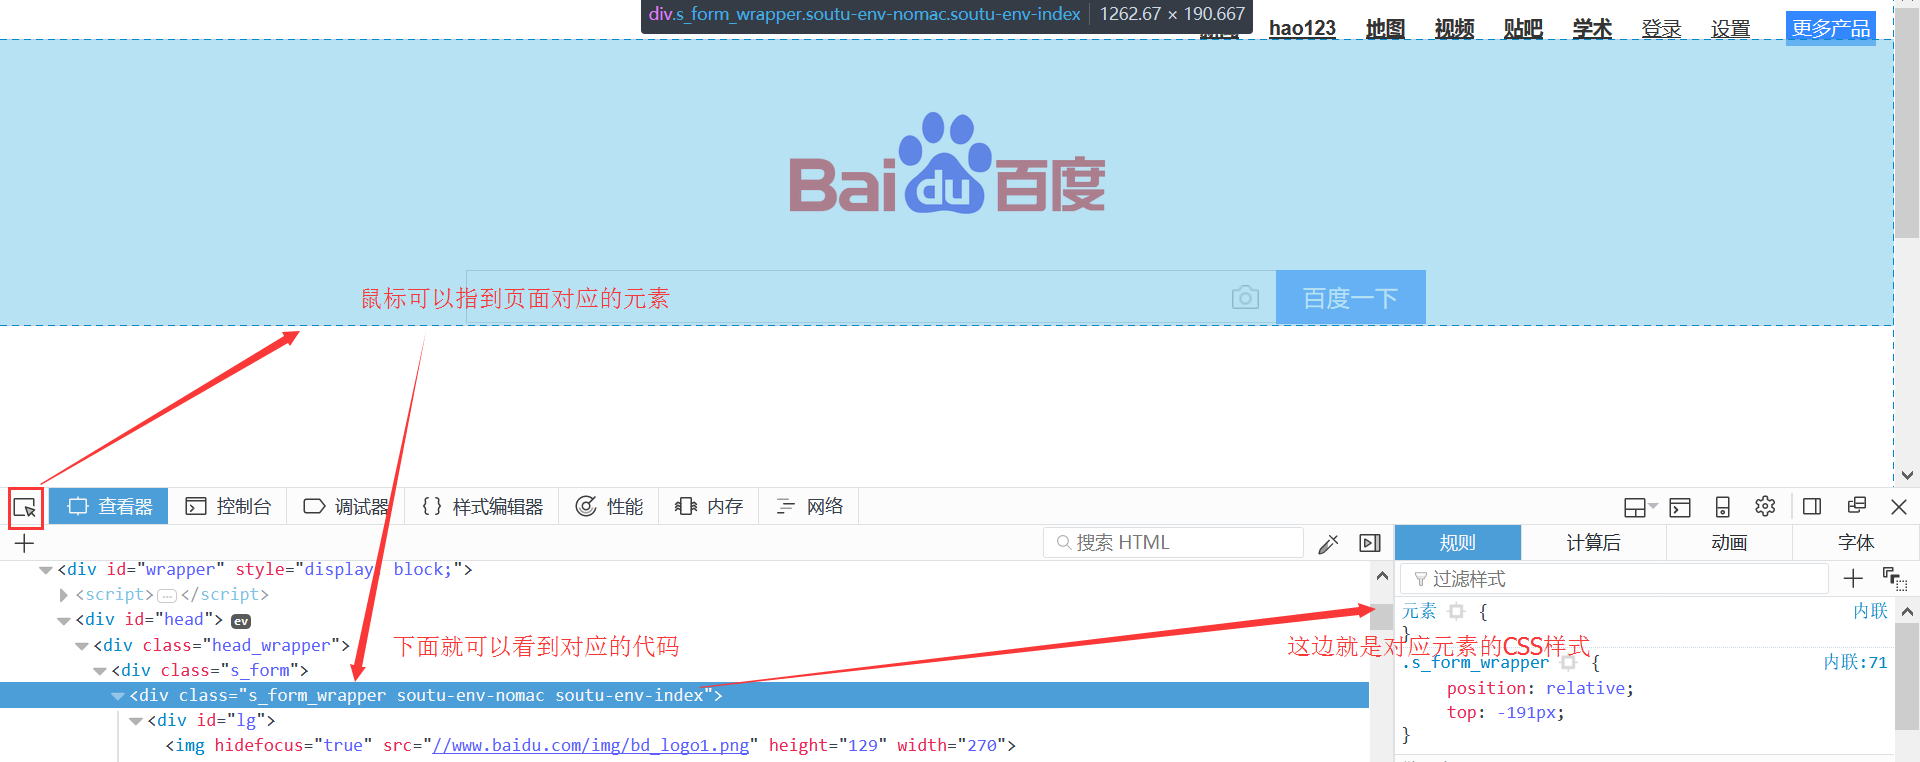The image size is (1920, 762).
Task: Select the img hidefocus row
Action: click(684, 745)
